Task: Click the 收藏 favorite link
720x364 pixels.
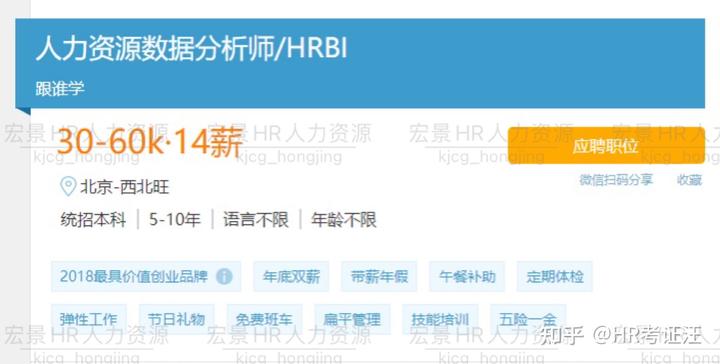Action: [x=689, y=179]
